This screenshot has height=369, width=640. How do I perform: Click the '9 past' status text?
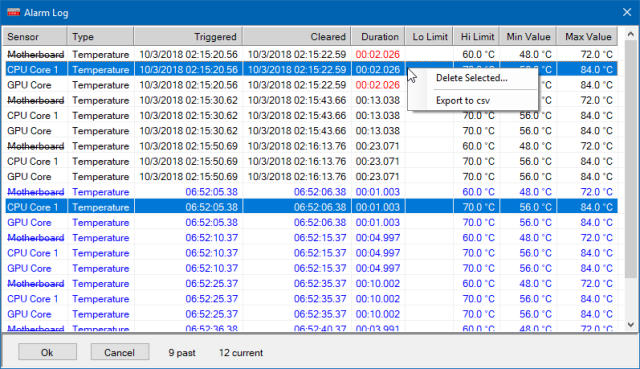[x=182, y=353]
